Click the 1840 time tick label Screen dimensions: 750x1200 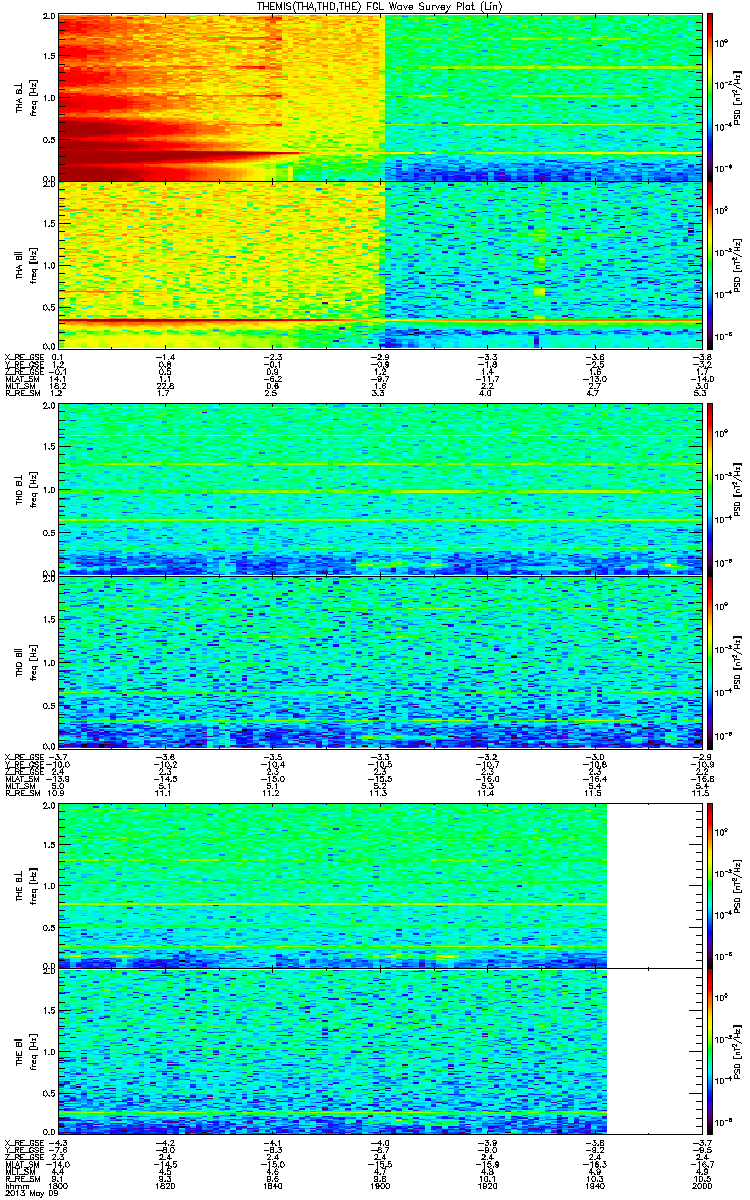point(272,1184)
